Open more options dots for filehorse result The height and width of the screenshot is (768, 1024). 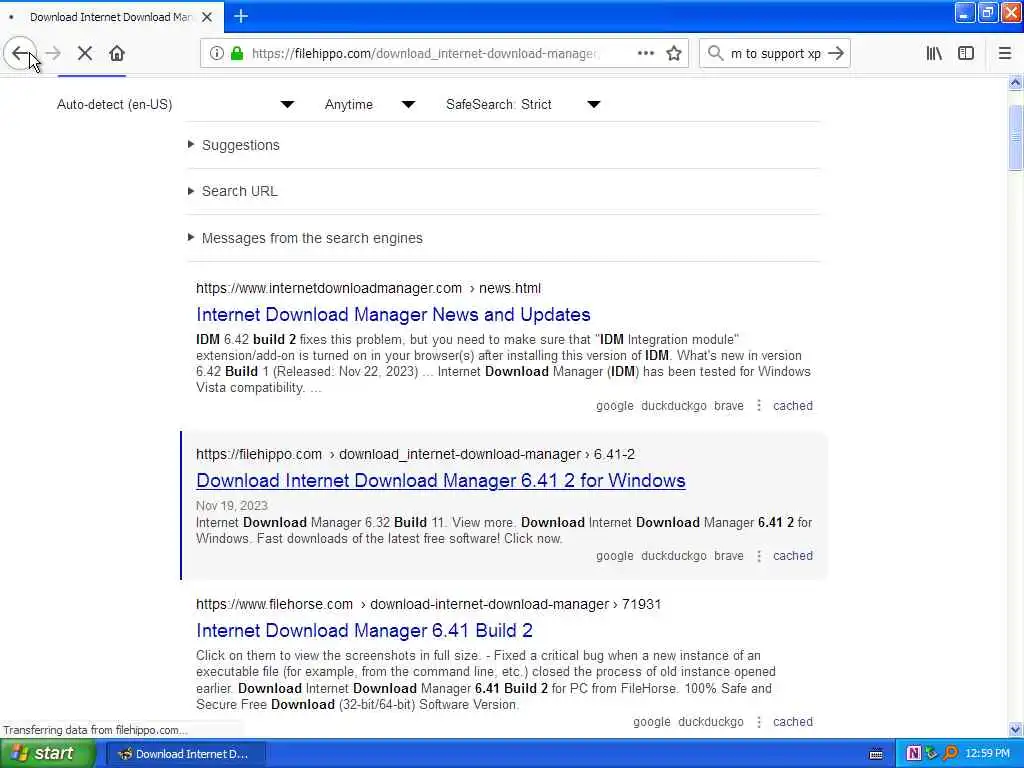[x=759, y=722]
